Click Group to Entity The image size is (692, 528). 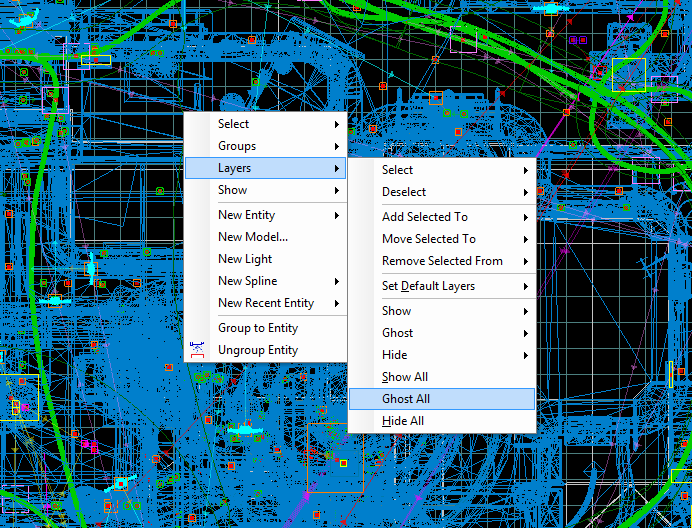pyautogui.click(x=258, y=328)
